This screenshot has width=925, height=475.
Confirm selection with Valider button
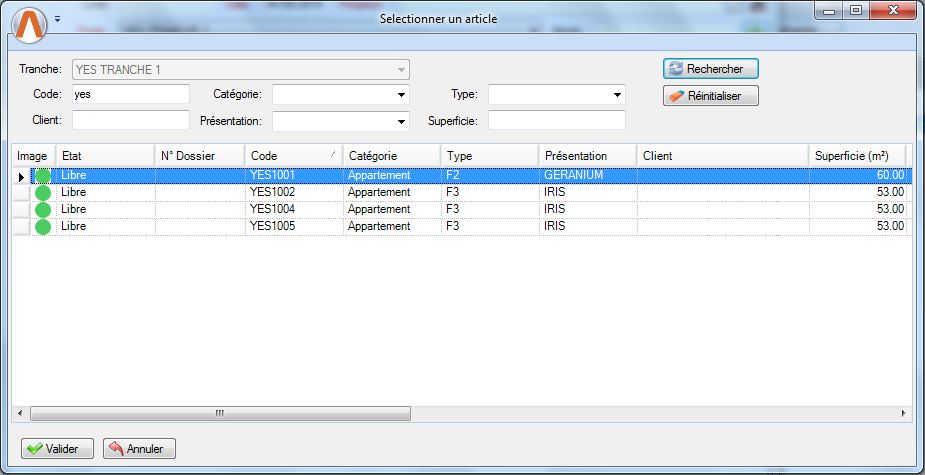57,449
